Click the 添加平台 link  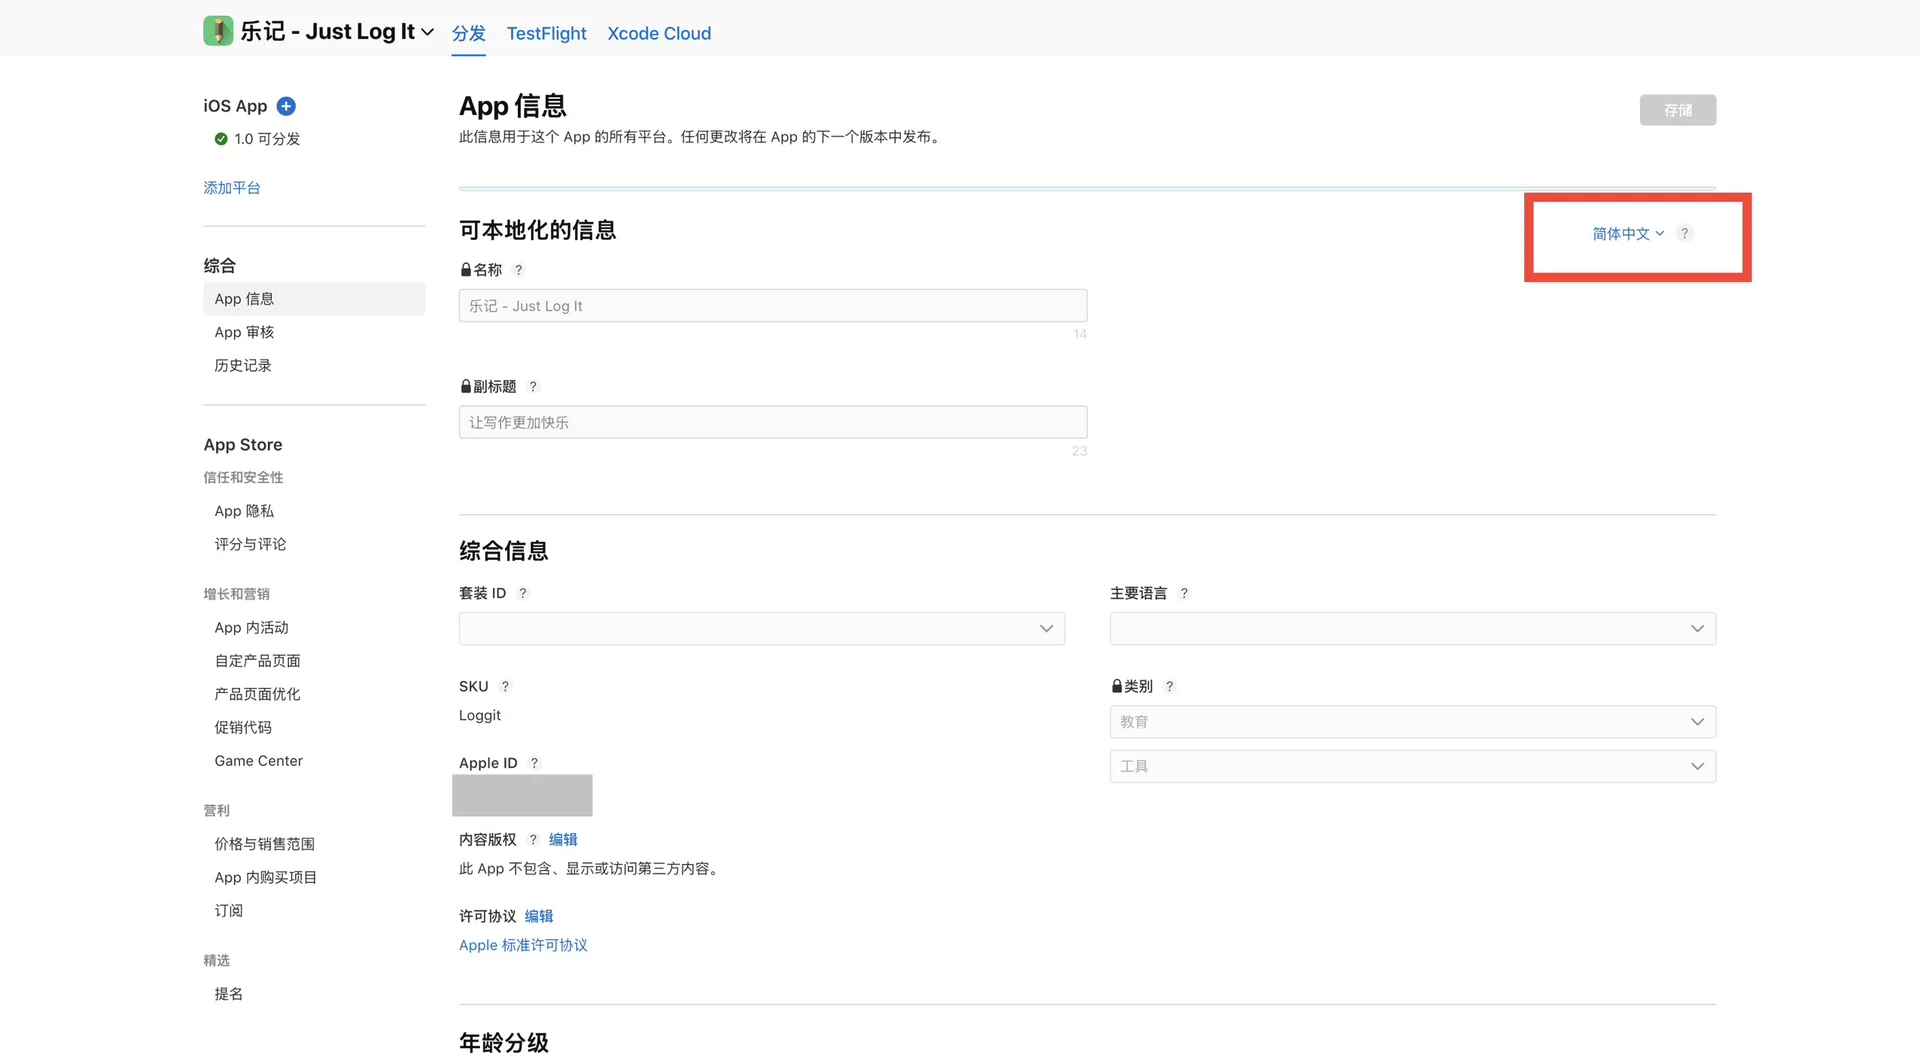coord(232,187)
